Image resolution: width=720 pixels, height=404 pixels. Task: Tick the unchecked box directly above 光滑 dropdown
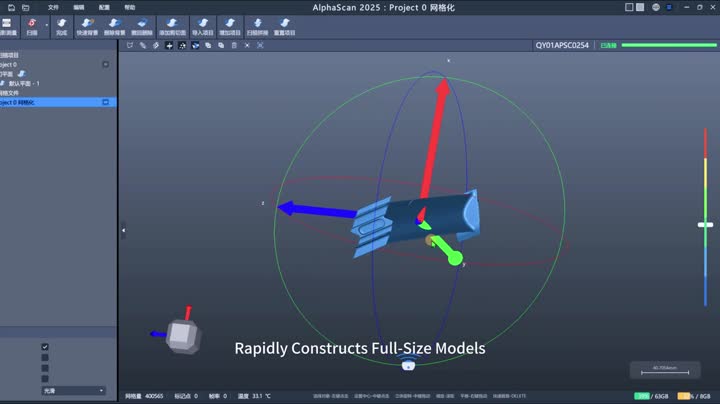pos(45,379)
